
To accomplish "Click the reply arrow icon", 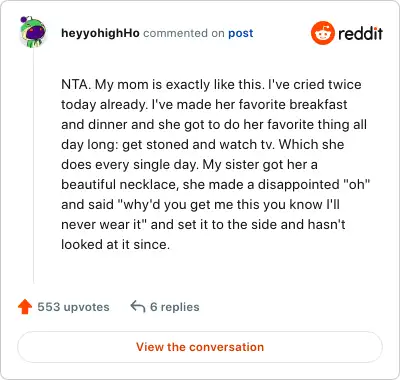I will [x=138, y=307].
